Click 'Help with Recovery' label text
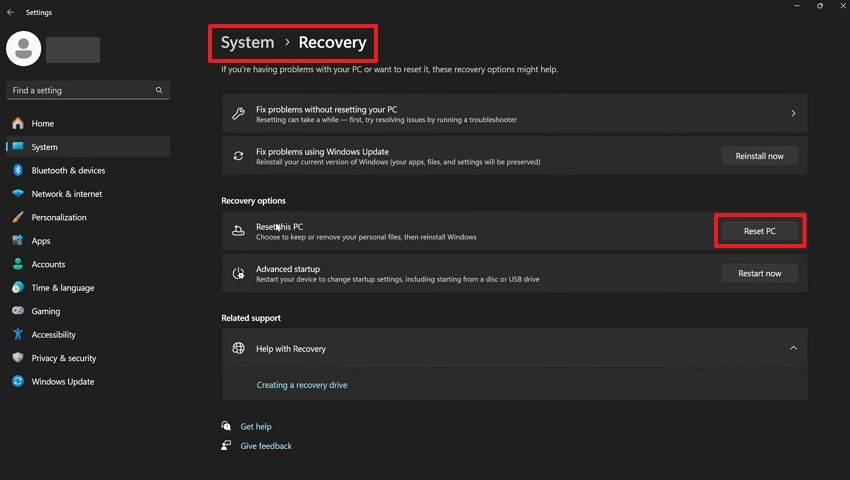 coord(291,349)
